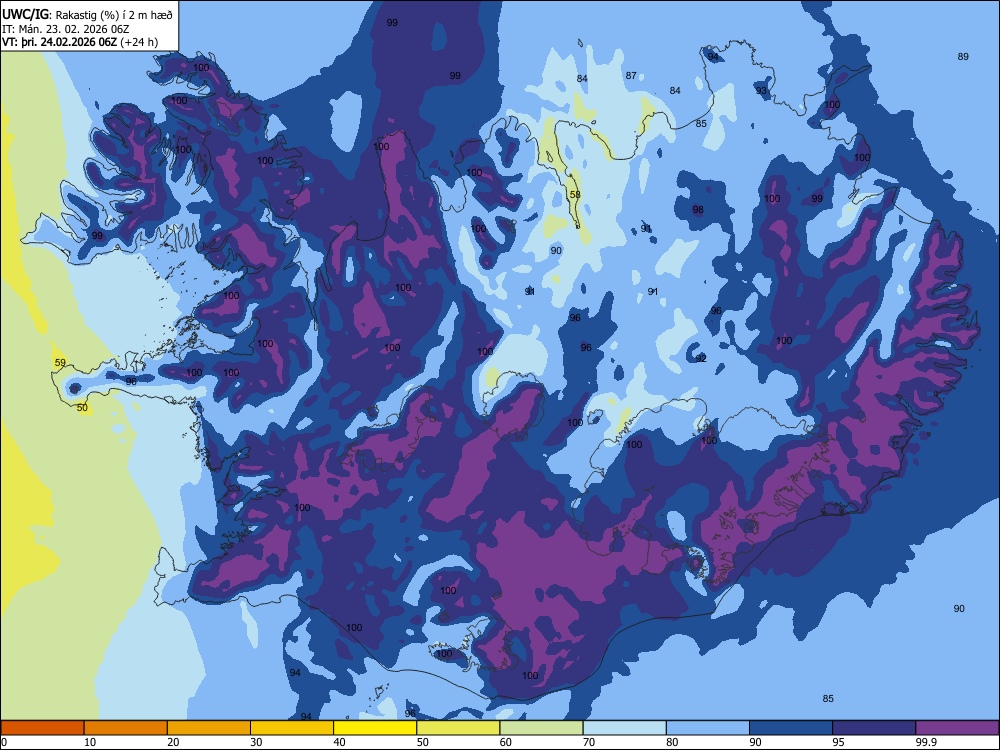Click the '95' tick label on the legend

[838, 742]
